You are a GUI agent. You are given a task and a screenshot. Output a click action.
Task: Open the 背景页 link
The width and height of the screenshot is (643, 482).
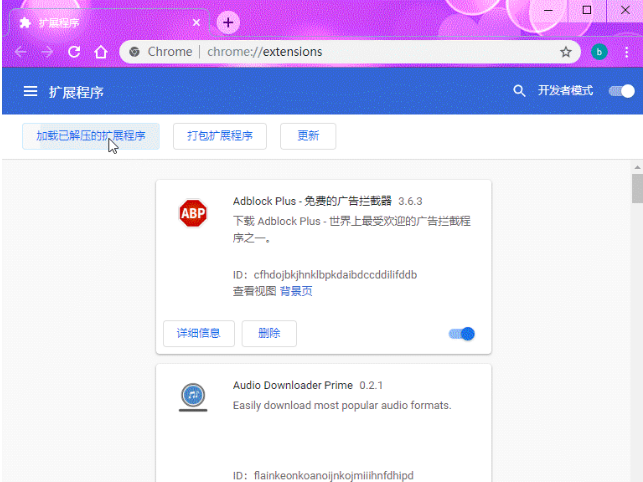296,291
